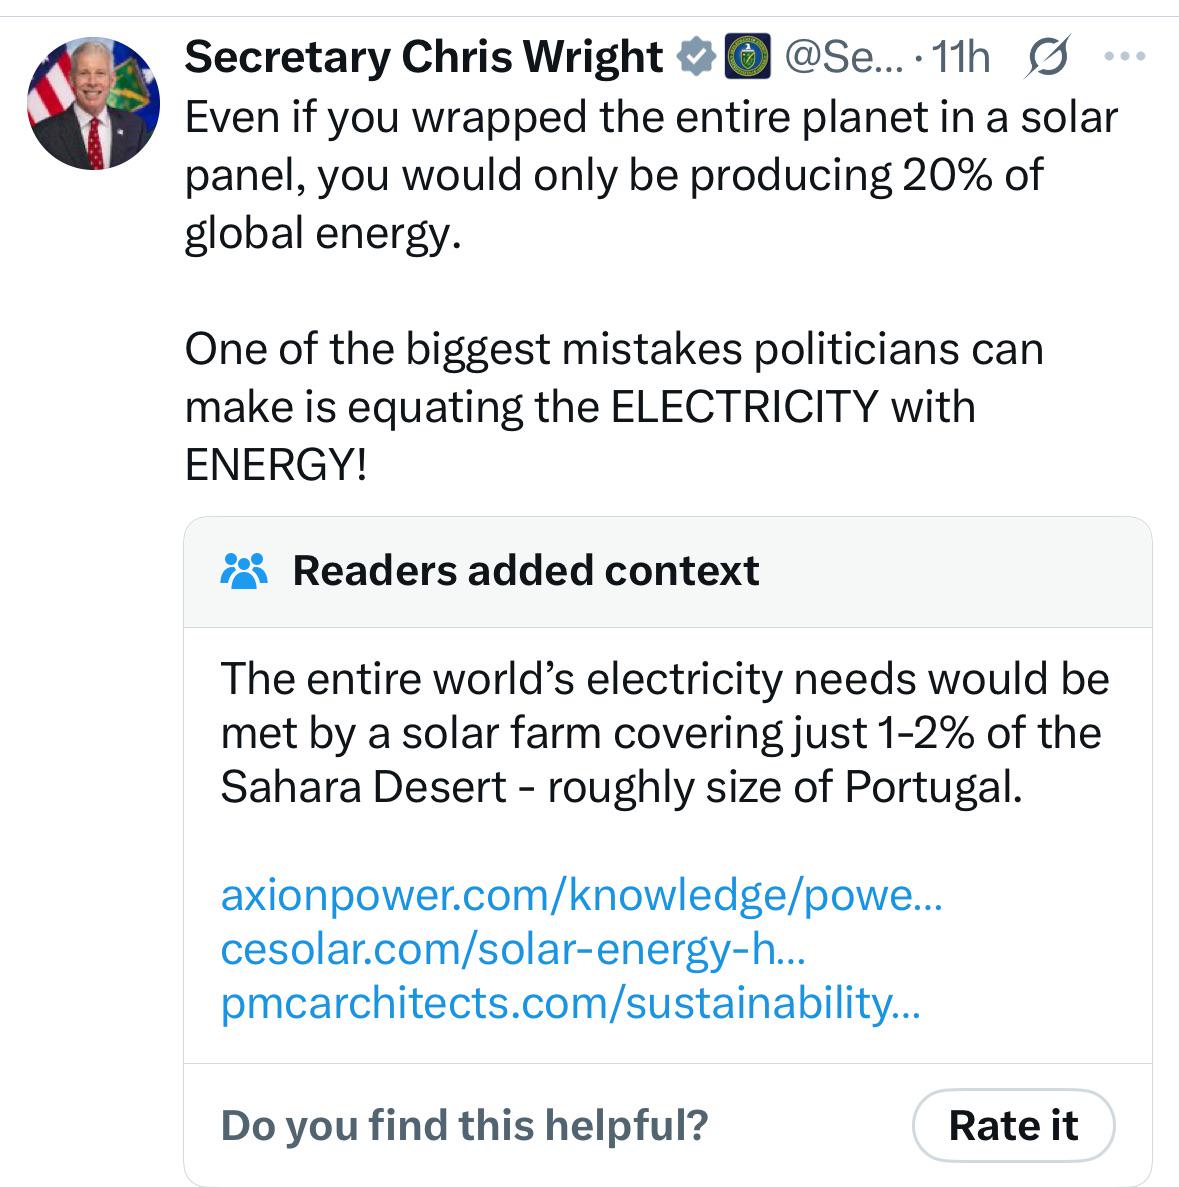Click the Grok icon beside the timestamp
Screen dimensions: 1179x1187
coord(1047,57)
